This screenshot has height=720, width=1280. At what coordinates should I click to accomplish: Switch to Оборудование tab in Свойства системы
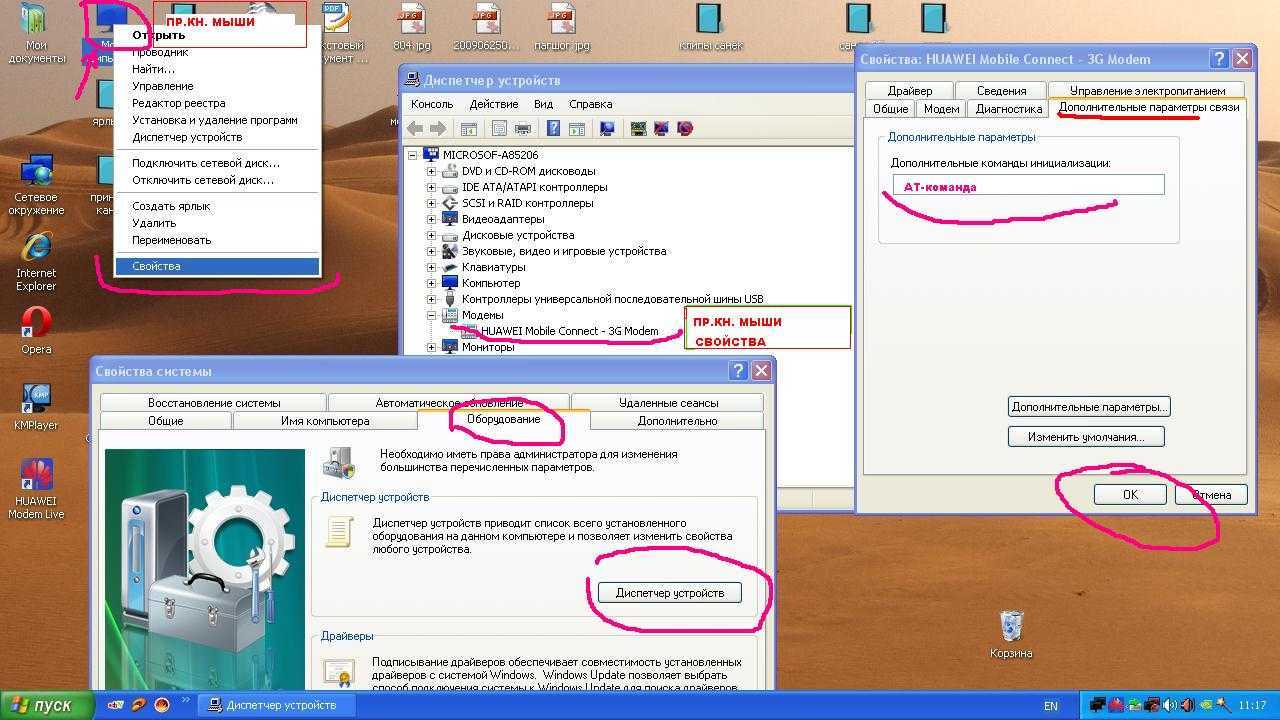tap(504, 419)
